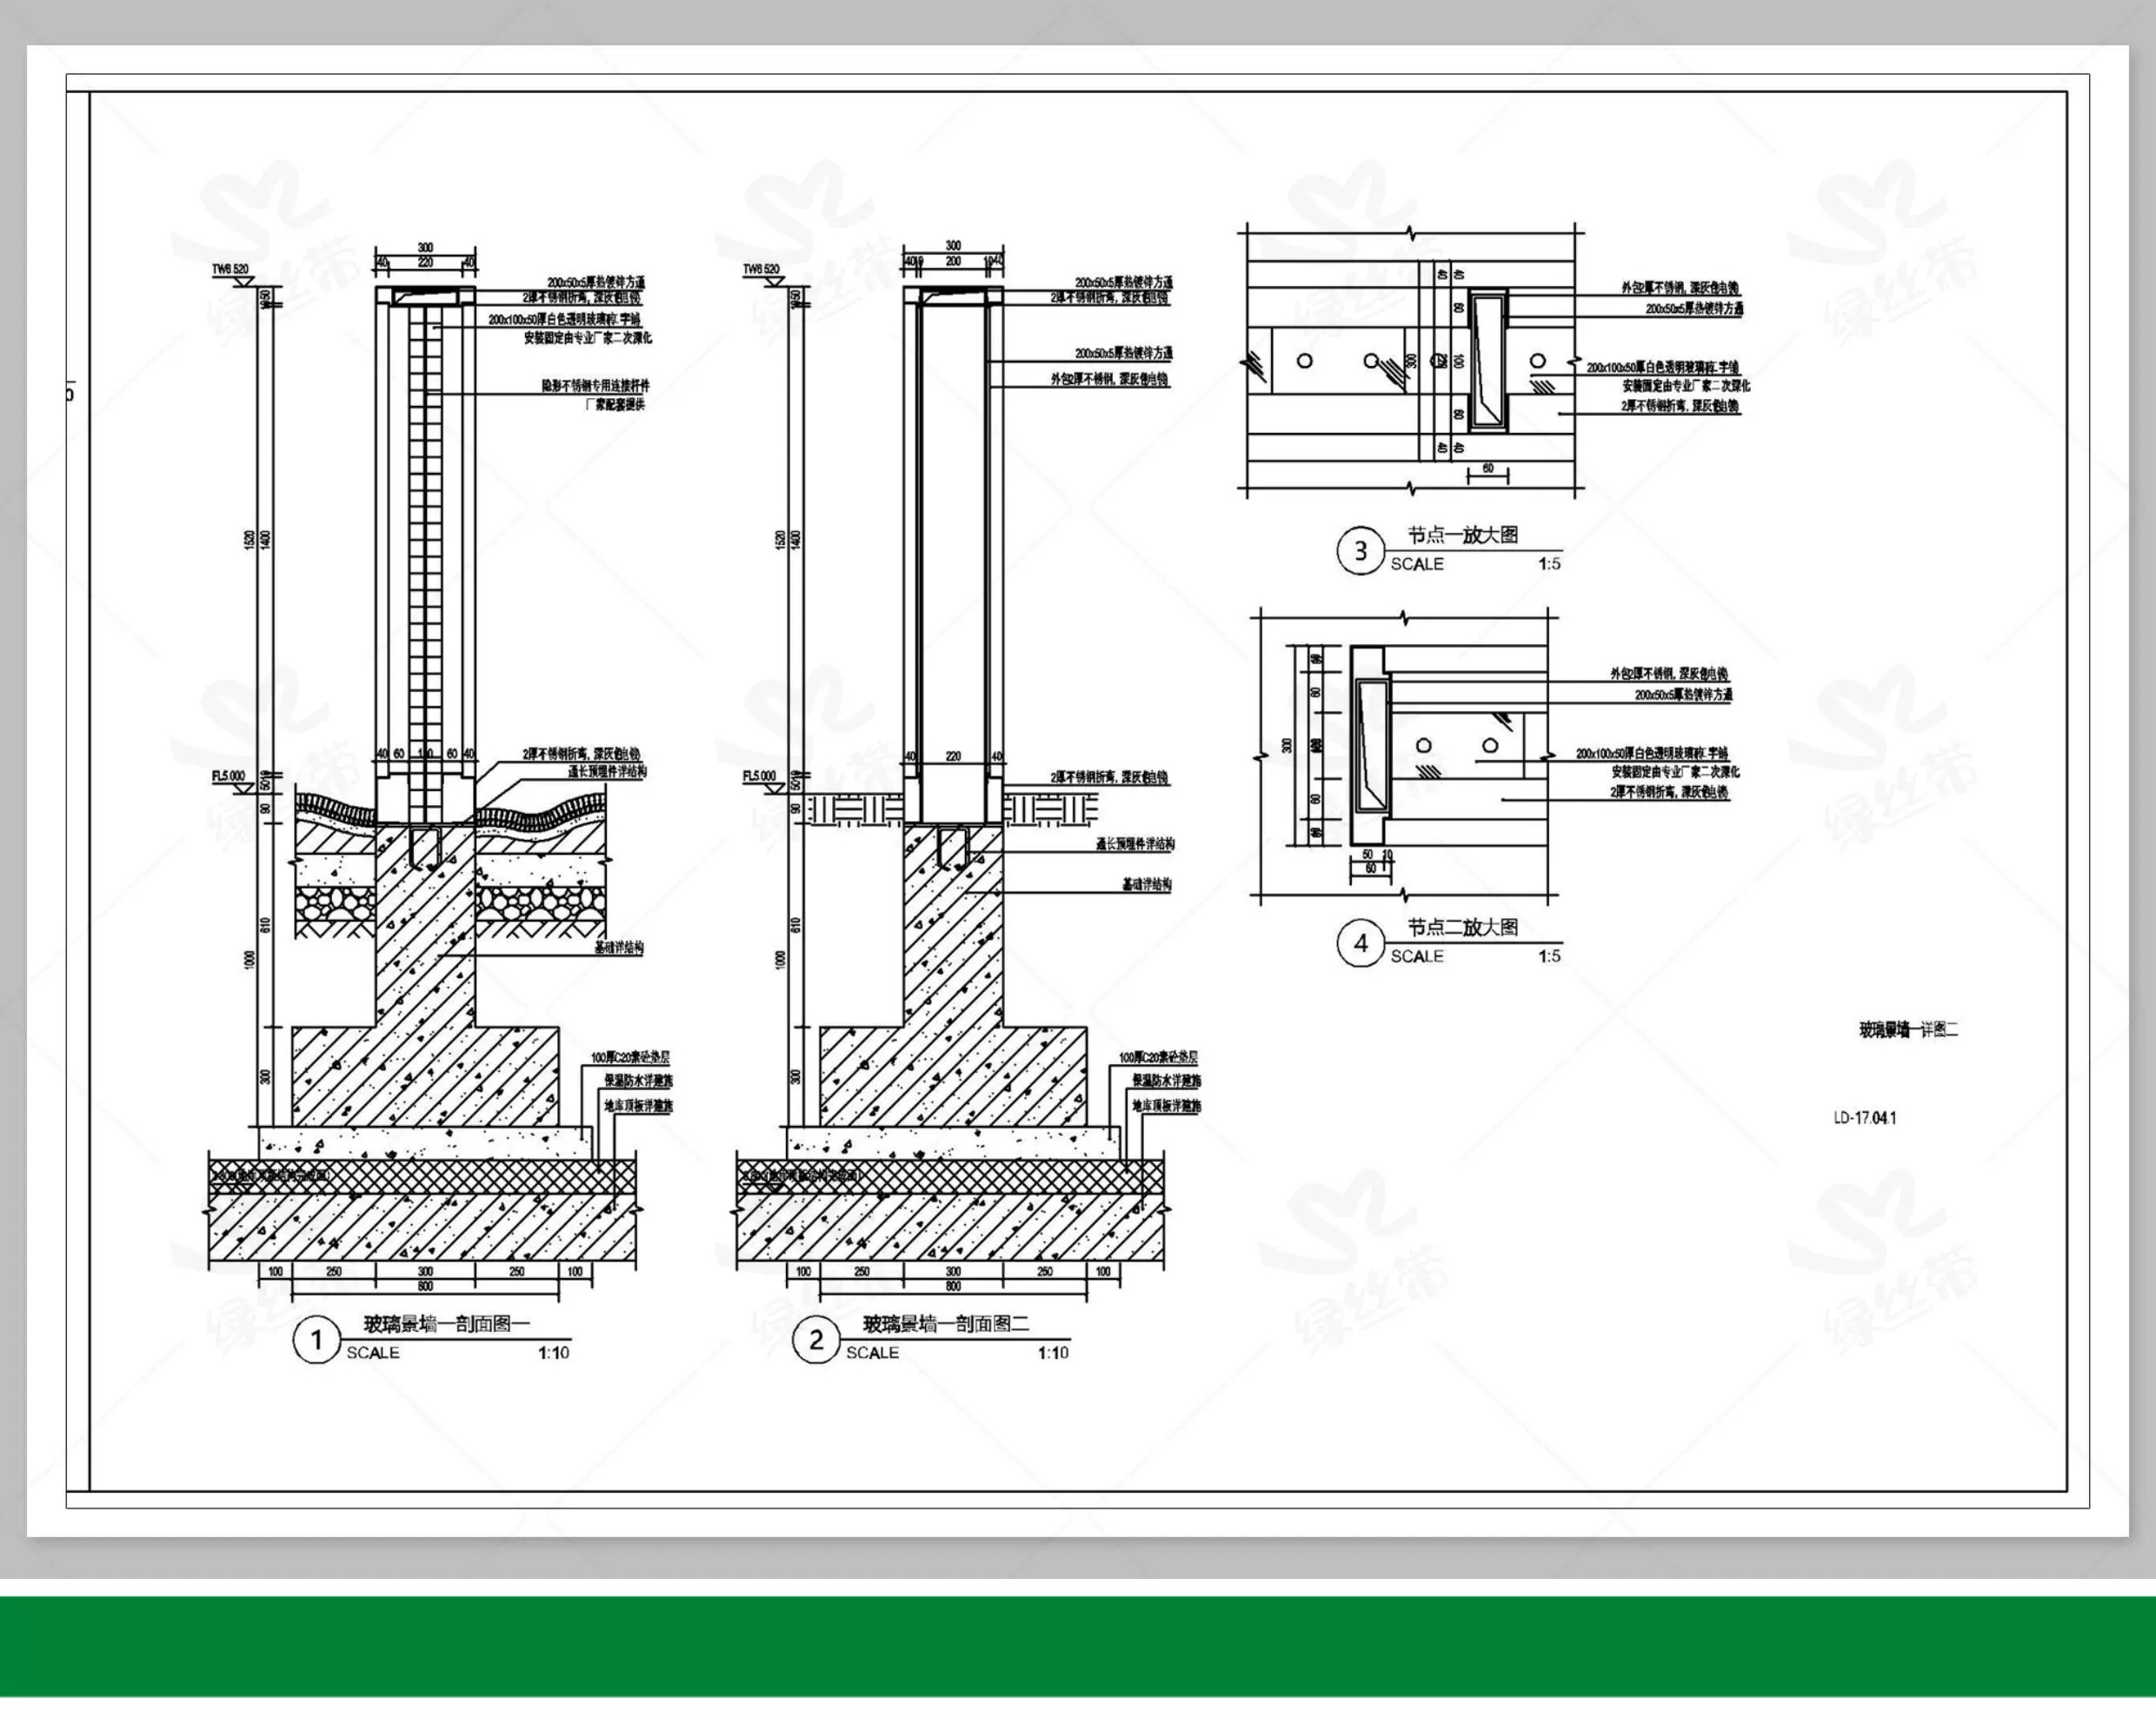Click the 100厚C20素砼垫层 label in section one
This screenshot has width=2156, height=1718.
click(630, 1057)
